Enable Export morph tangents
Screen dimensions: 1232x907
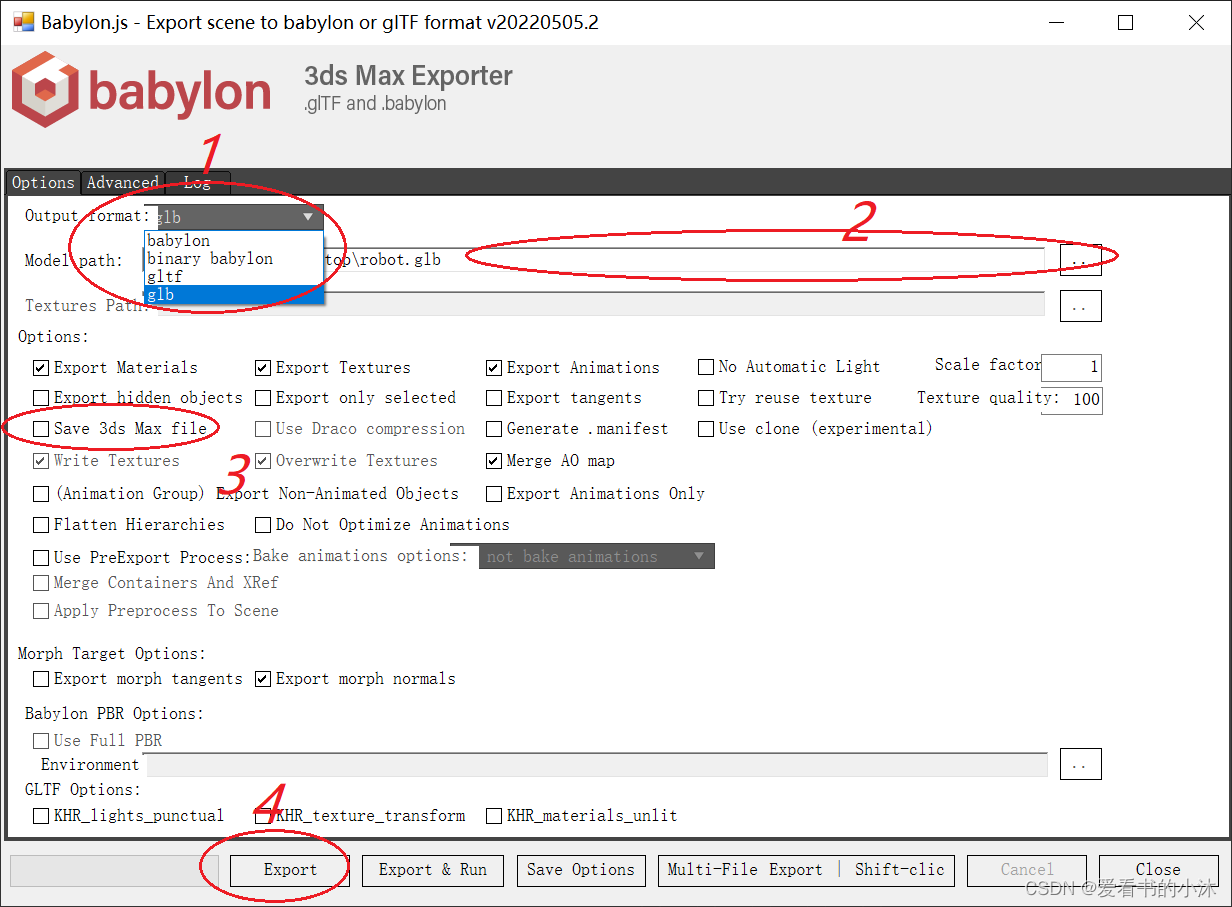pos(41,679)
